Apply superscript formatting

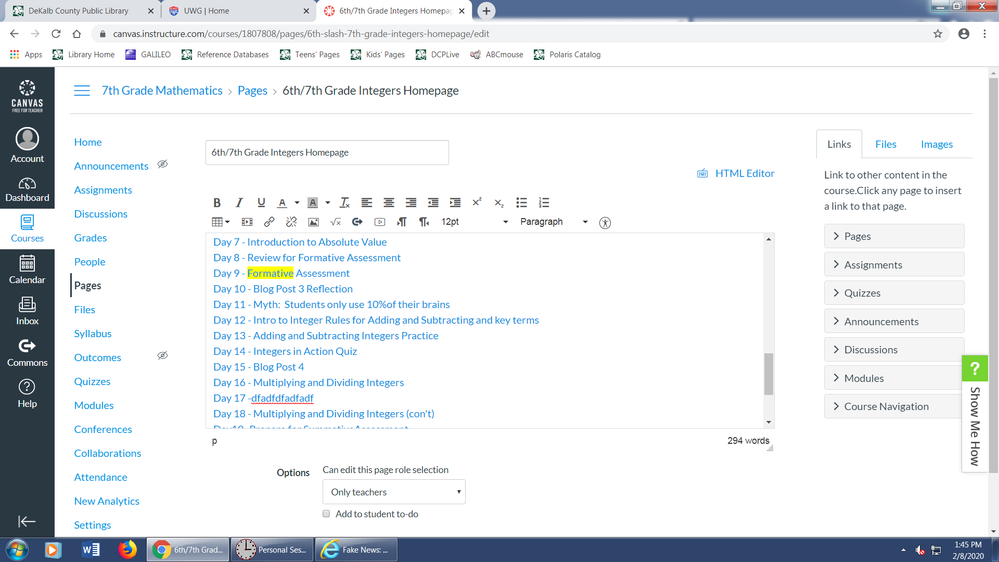tap(477, 203)
